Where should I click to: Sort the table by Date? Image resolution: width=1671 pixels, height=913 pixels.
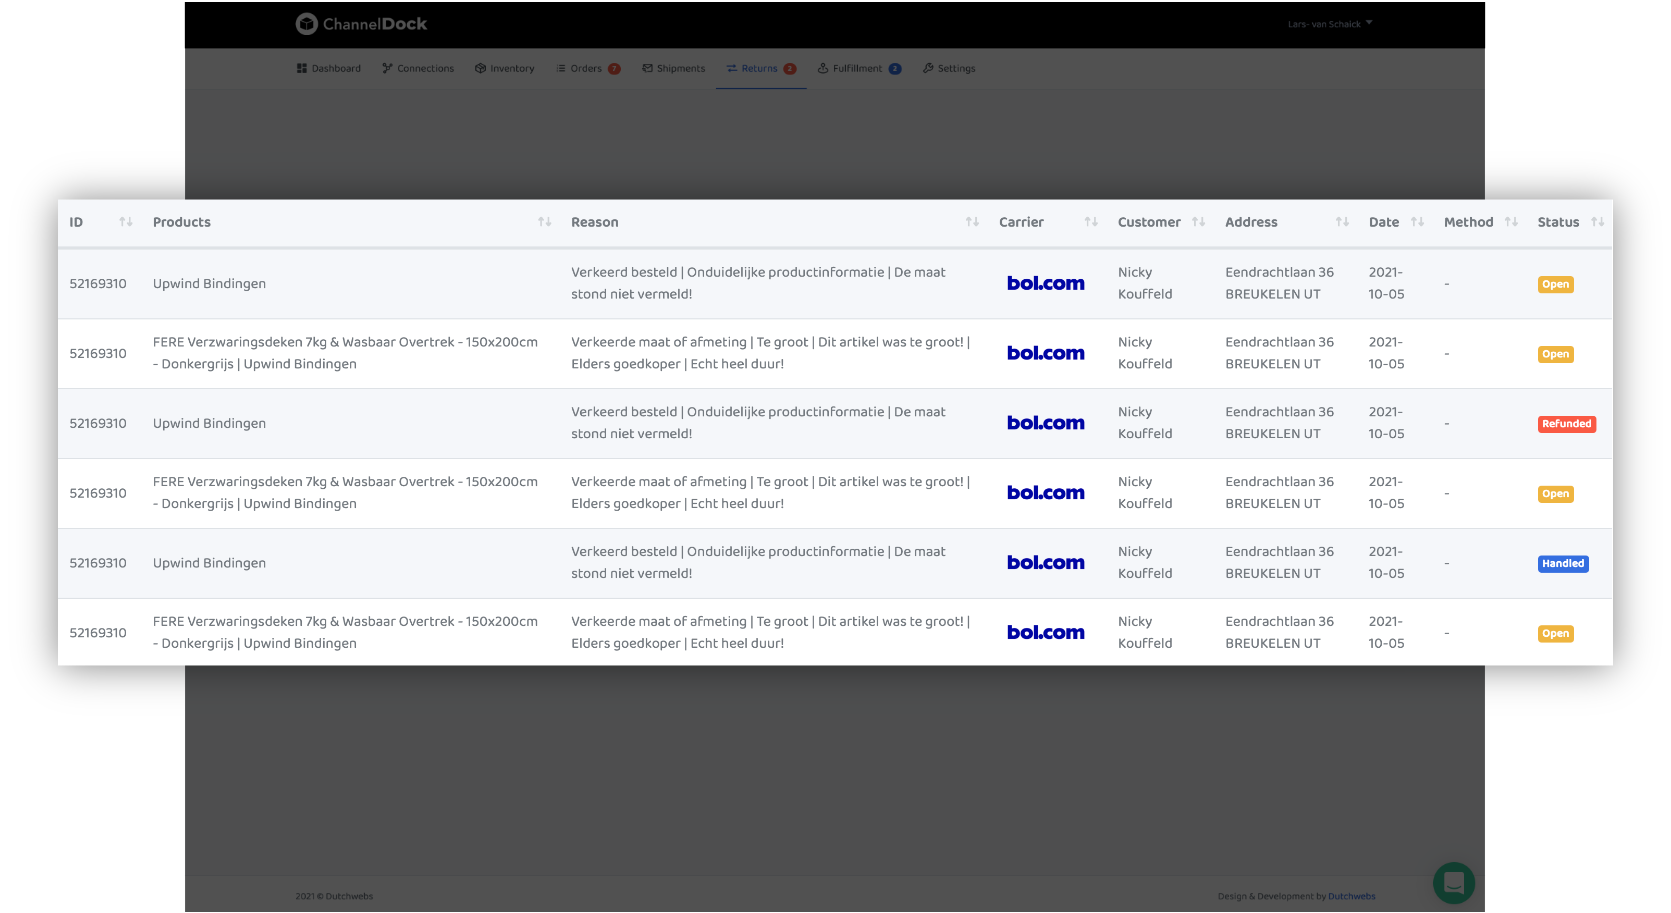tap(1417, 222)
